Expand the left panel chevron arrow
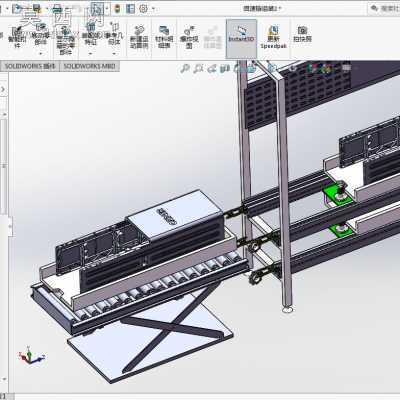 coord(3,89)
